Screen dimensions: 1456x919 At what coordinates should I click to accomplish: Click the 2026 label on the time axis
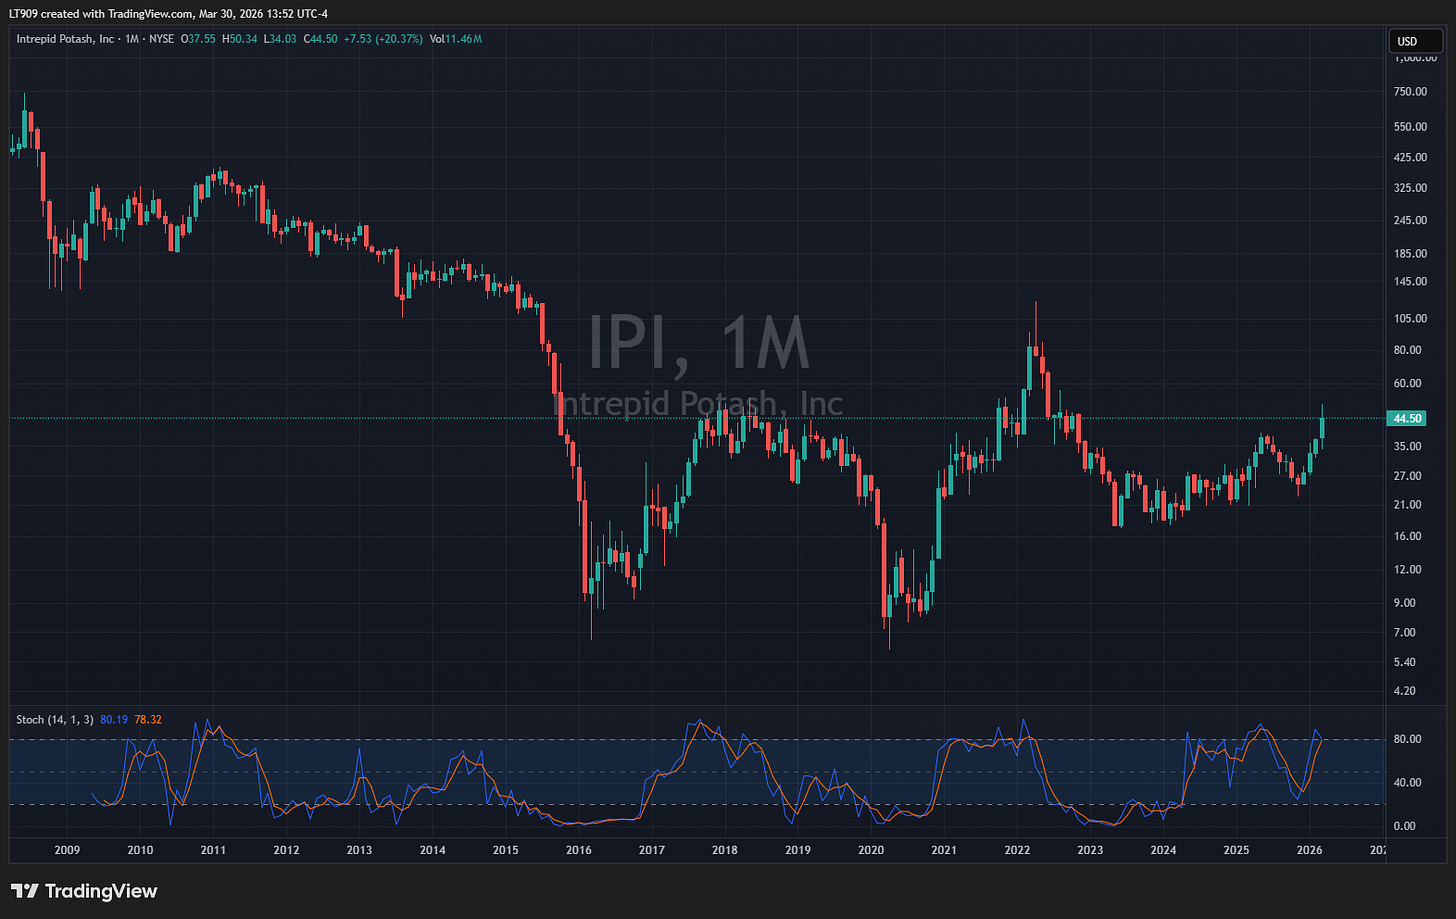click(1309, 850)
